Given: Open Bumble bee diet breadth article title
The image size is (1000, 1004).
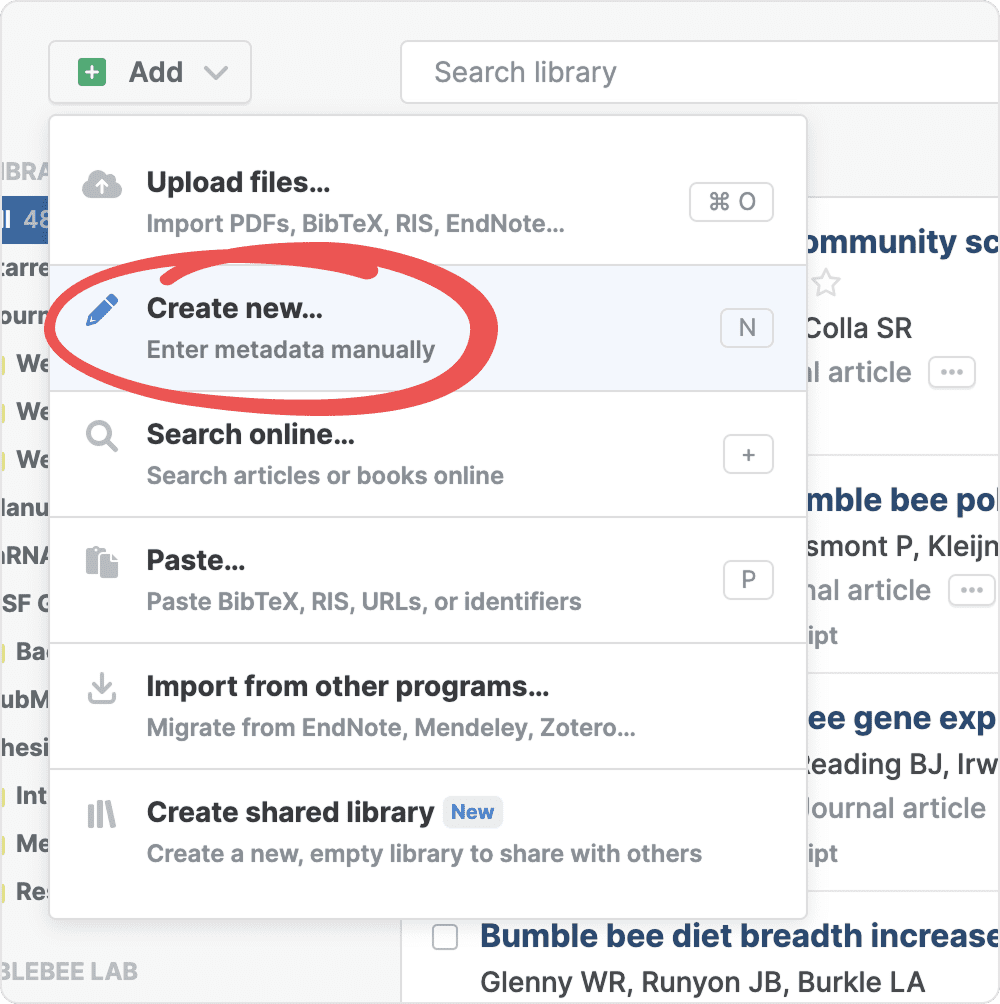Looking at the screenshot, I should (x=738, y=936).
